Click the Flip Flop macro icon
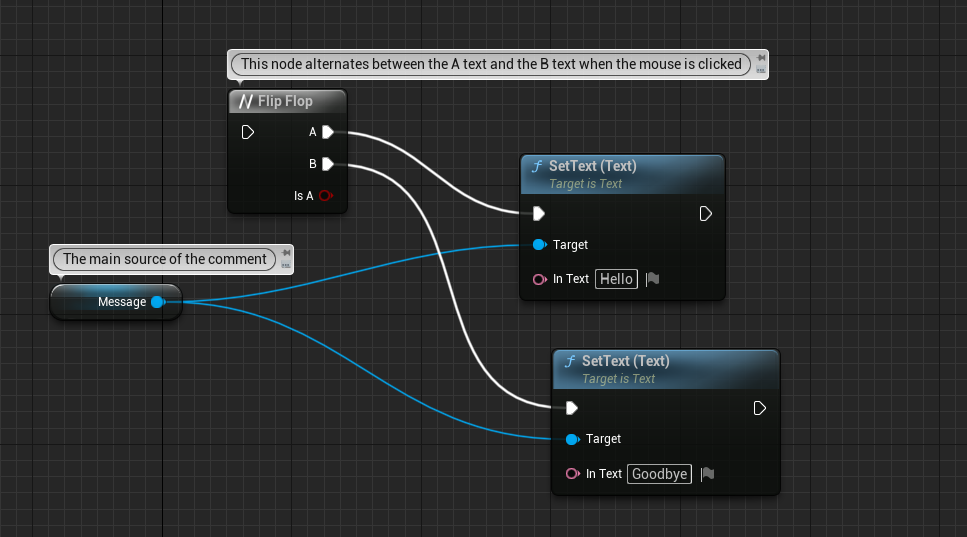This screenshot has width=967, height=537. point(246,101)
